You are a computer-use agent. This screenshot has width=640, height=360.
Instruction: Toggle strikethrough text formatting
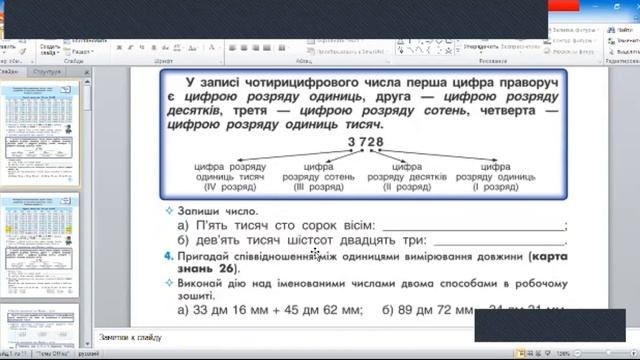point(165,48)
